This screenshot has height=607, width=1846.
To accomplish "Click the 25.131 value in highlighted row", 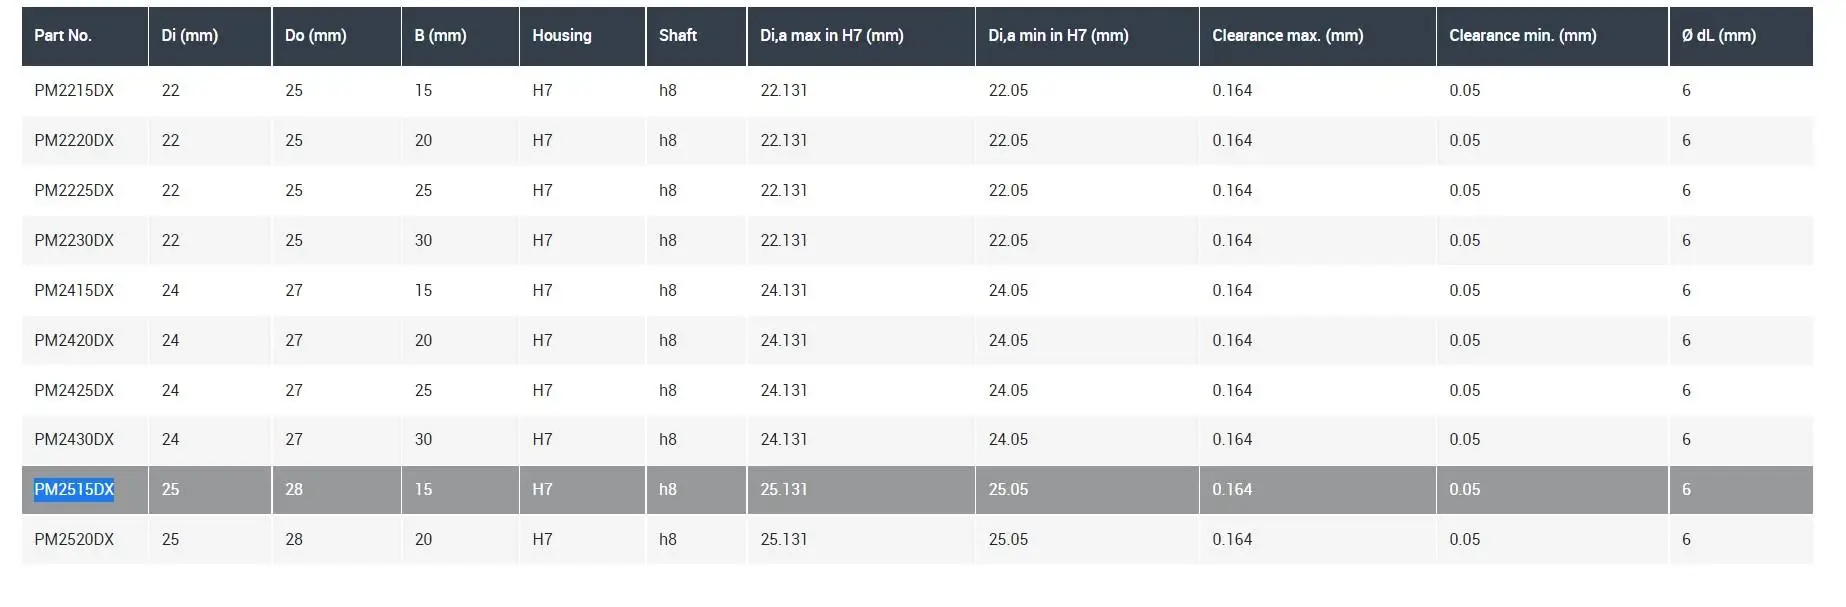I will pos(784,490).
